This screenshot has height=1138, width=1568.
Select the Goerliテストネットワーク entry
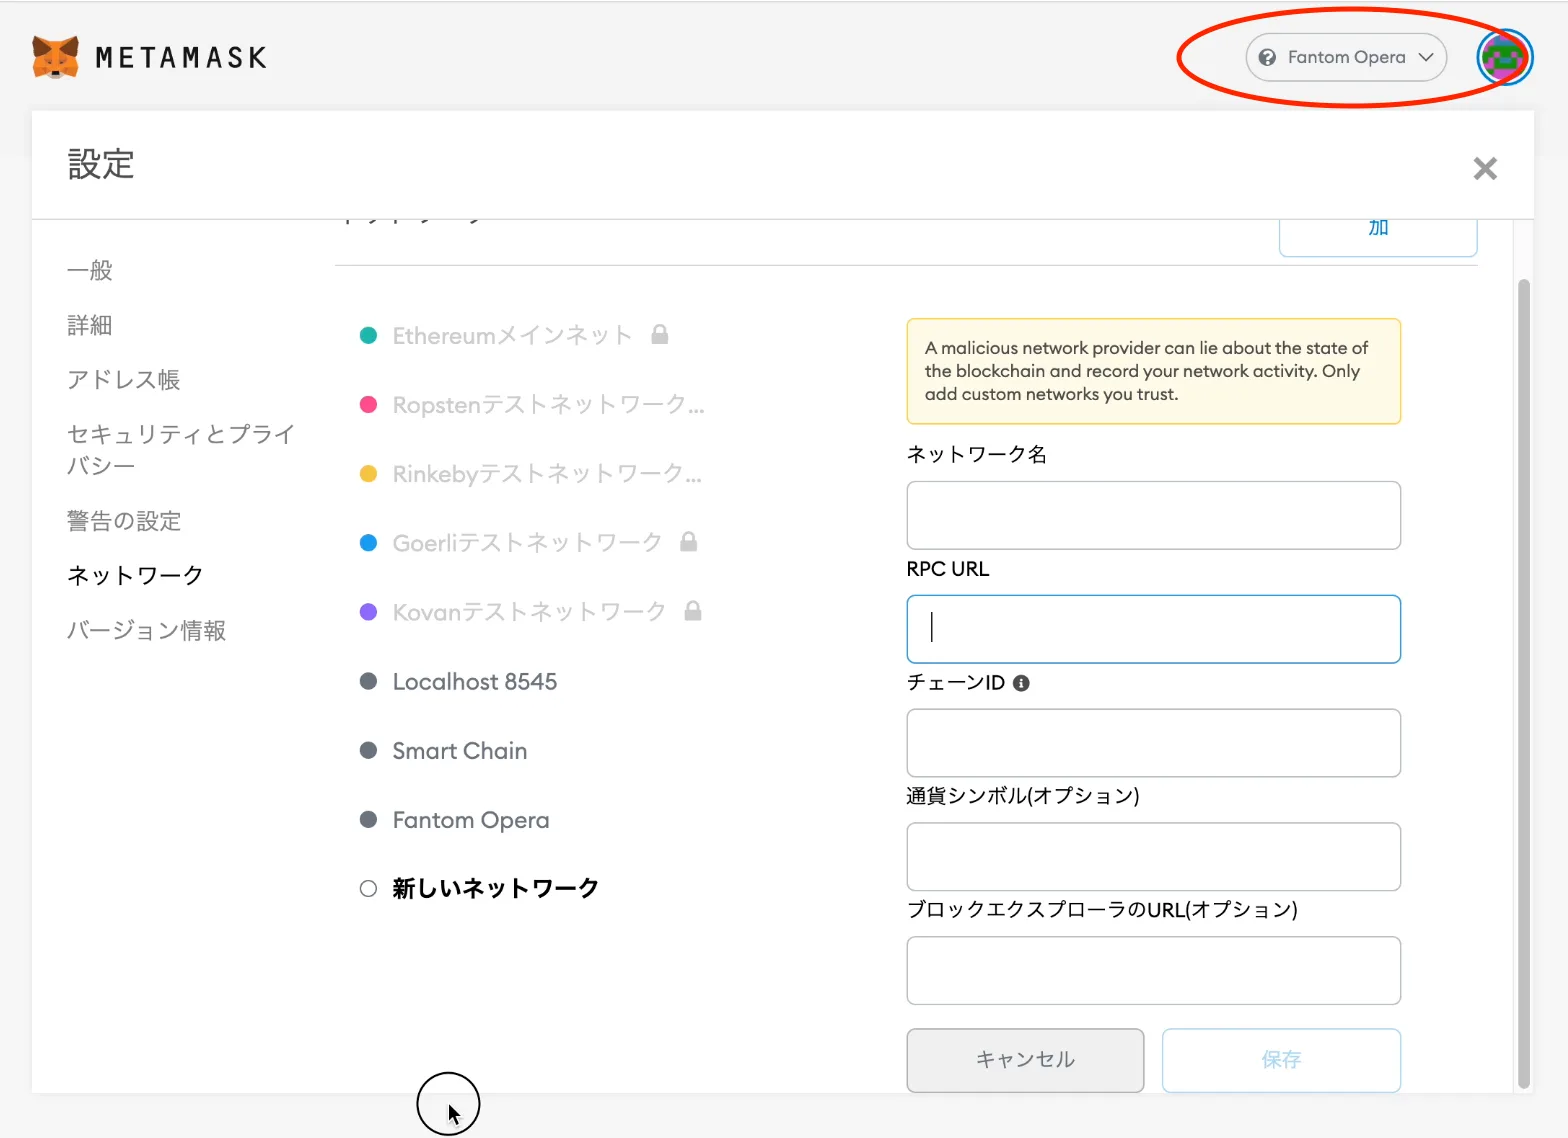point(527,542)
